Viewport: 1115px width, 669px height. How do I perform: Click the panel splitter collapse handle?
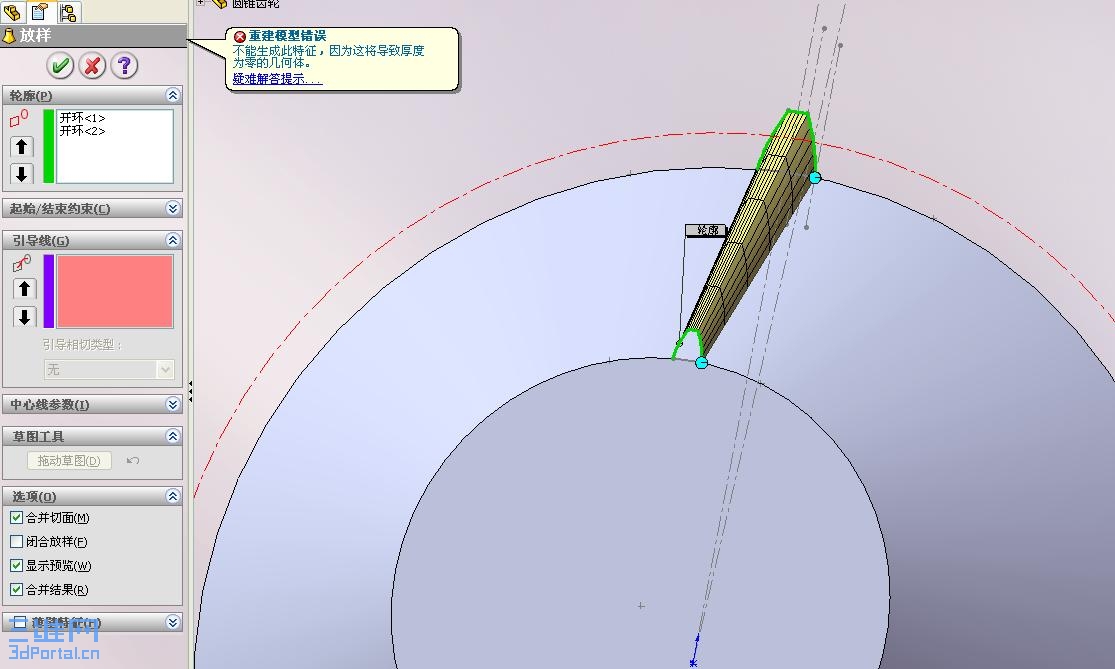tap(190, 391)
